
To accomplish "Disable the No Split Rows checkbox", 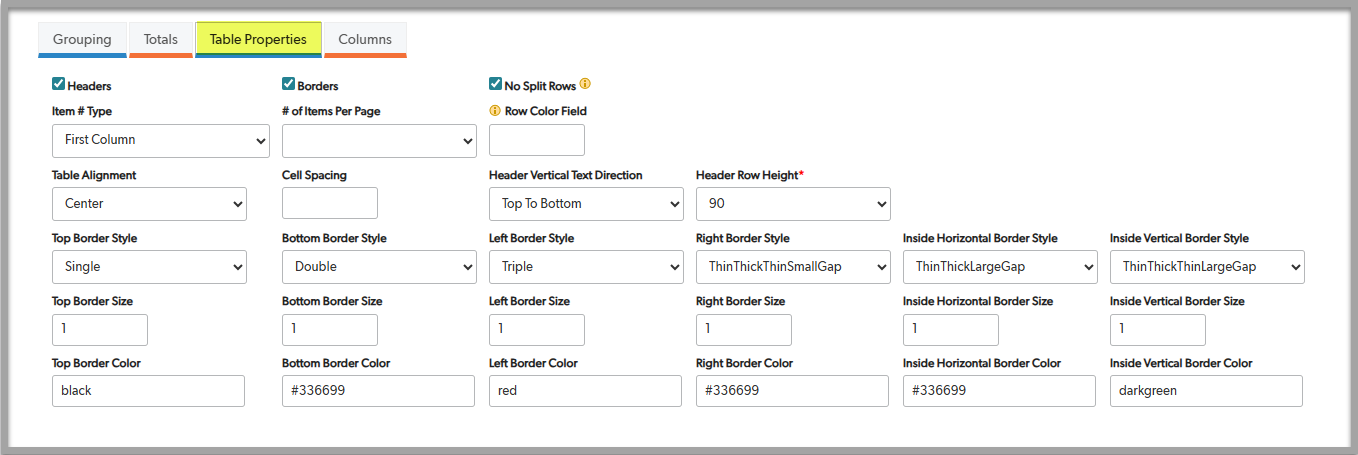I will pos(495,85).
